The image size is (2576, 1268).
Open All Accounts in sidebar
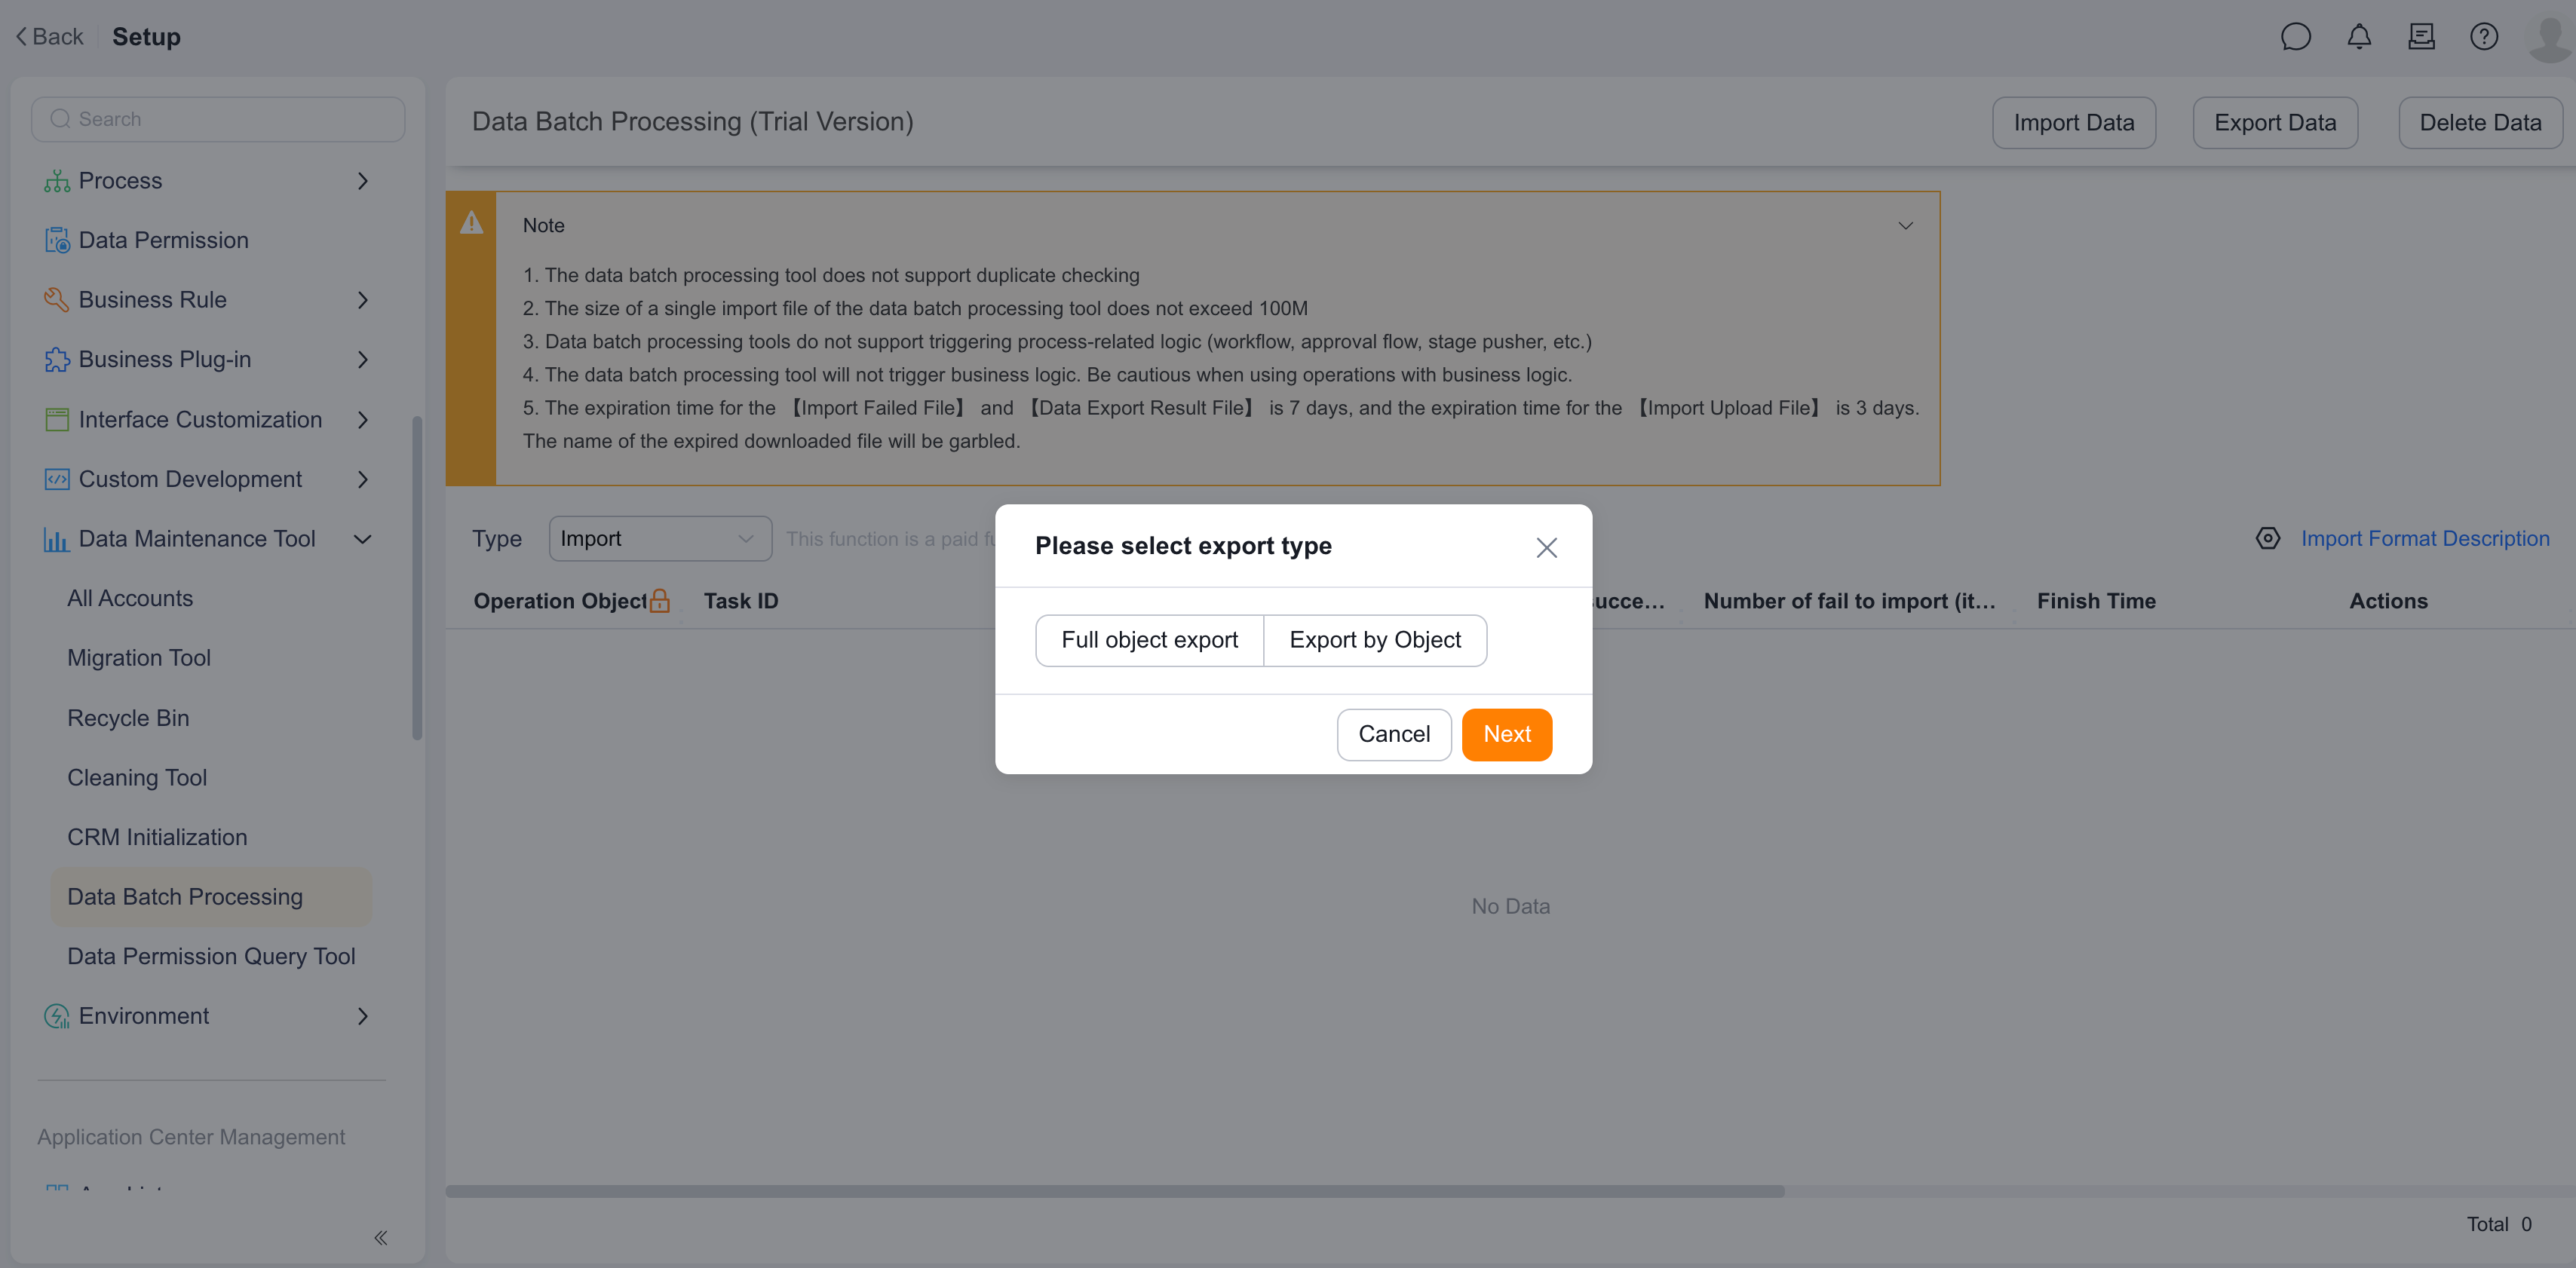click(x=130, y=598)
